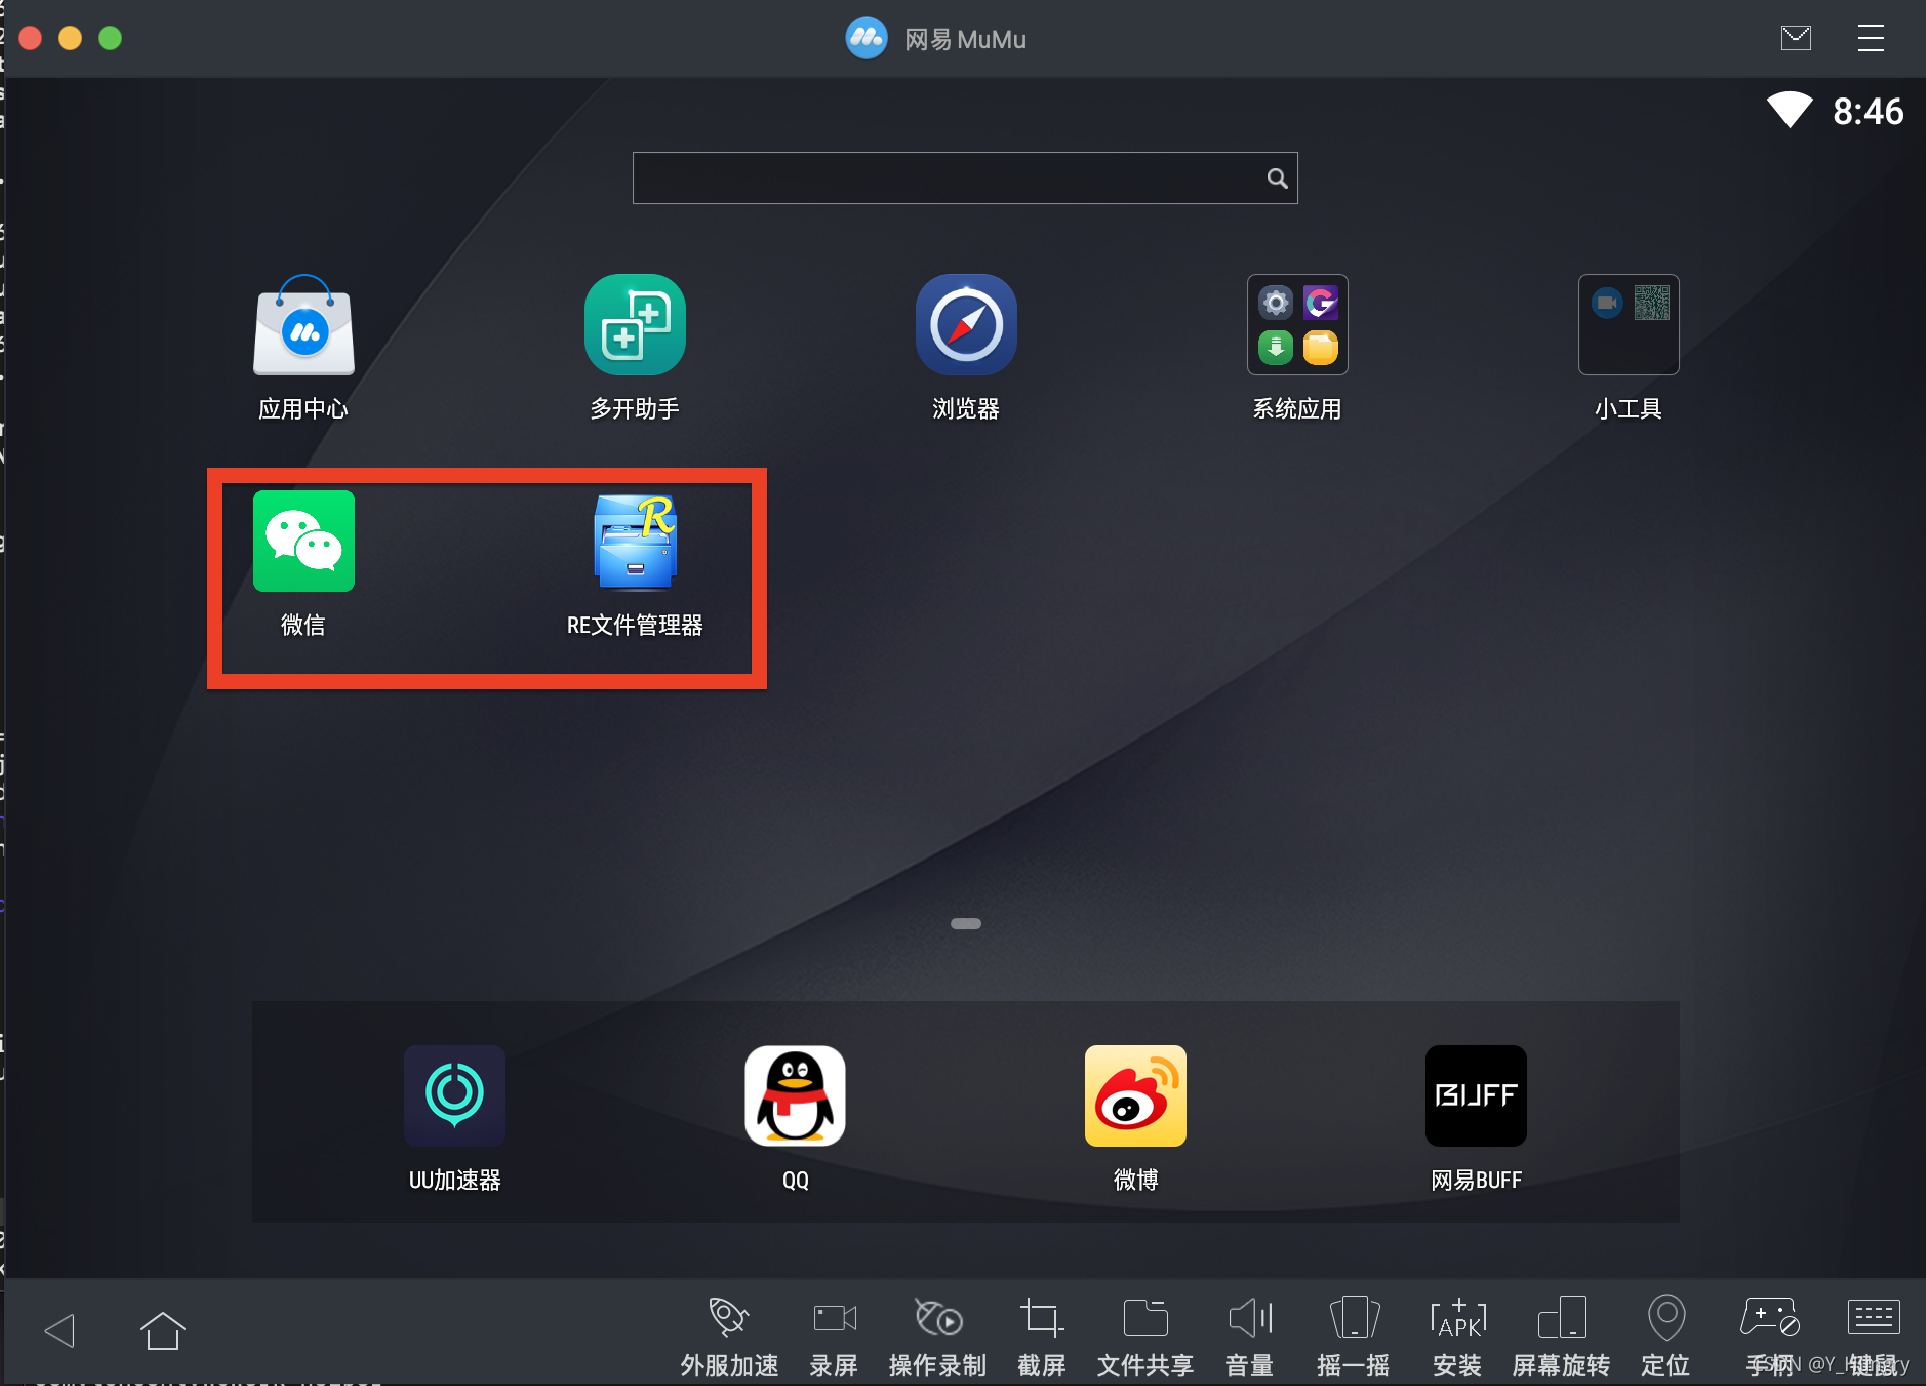
Task: Open the mail messages icon
Action: point(1795,39)
